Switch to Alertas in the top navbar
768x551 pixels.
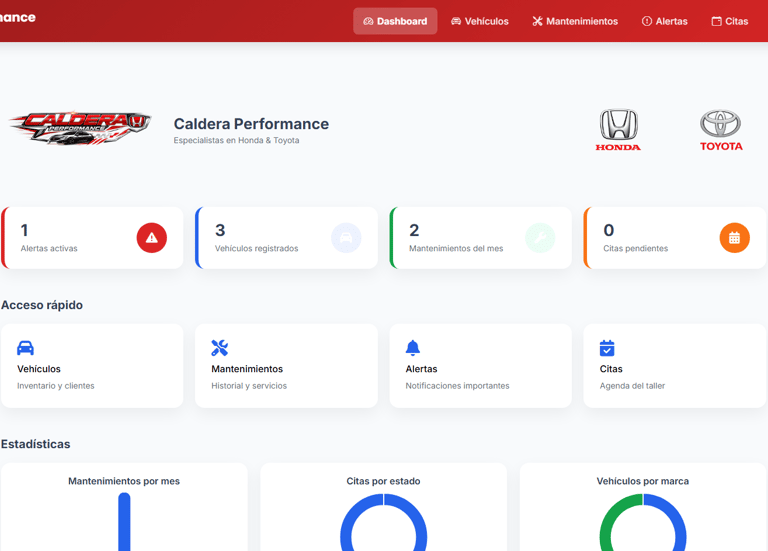click(664, 21)
